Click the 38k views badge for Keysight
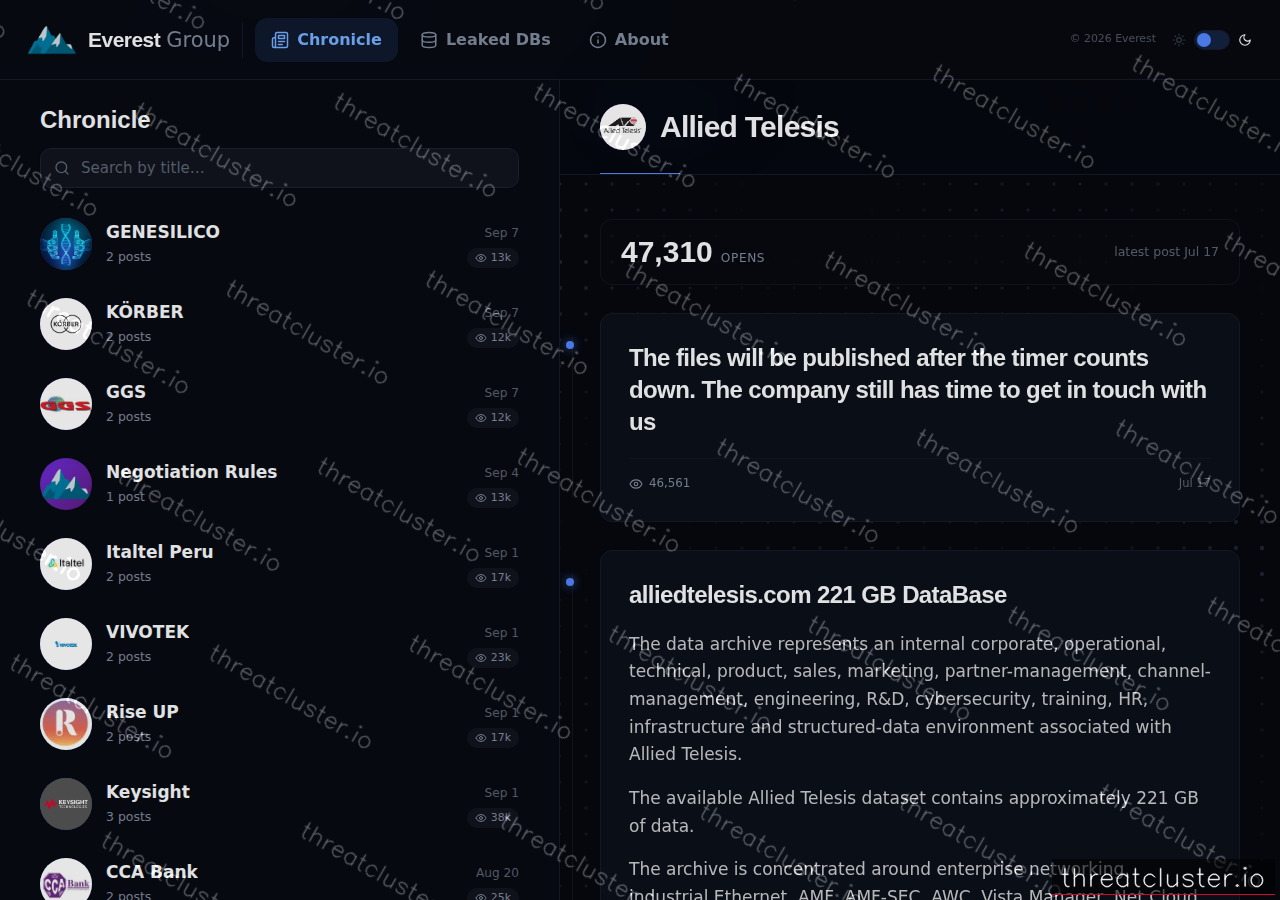1280x900 pixels. (x=493, y=818)
